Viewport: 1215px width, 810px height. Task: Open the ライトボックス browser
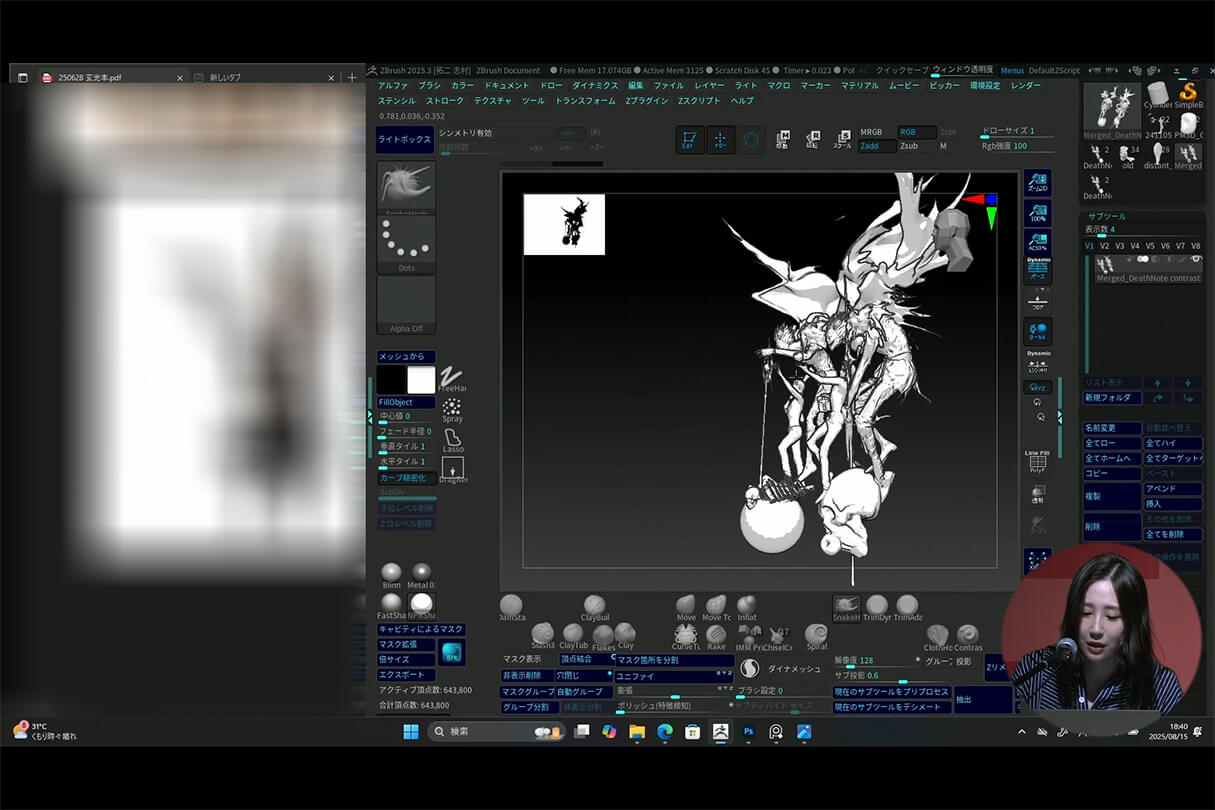tap(404, 140)
